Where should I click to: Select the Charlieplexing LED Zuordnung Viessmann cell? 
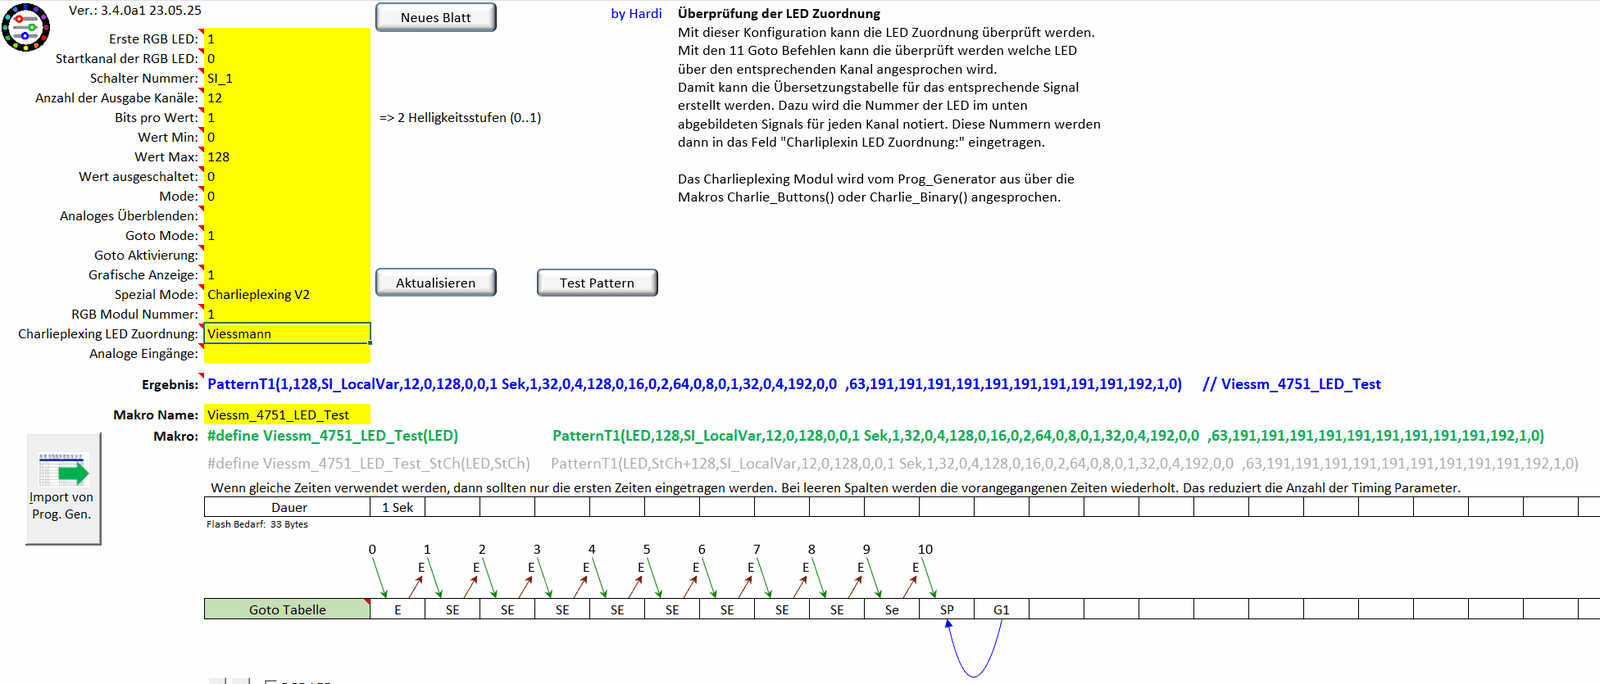(286, 334)
